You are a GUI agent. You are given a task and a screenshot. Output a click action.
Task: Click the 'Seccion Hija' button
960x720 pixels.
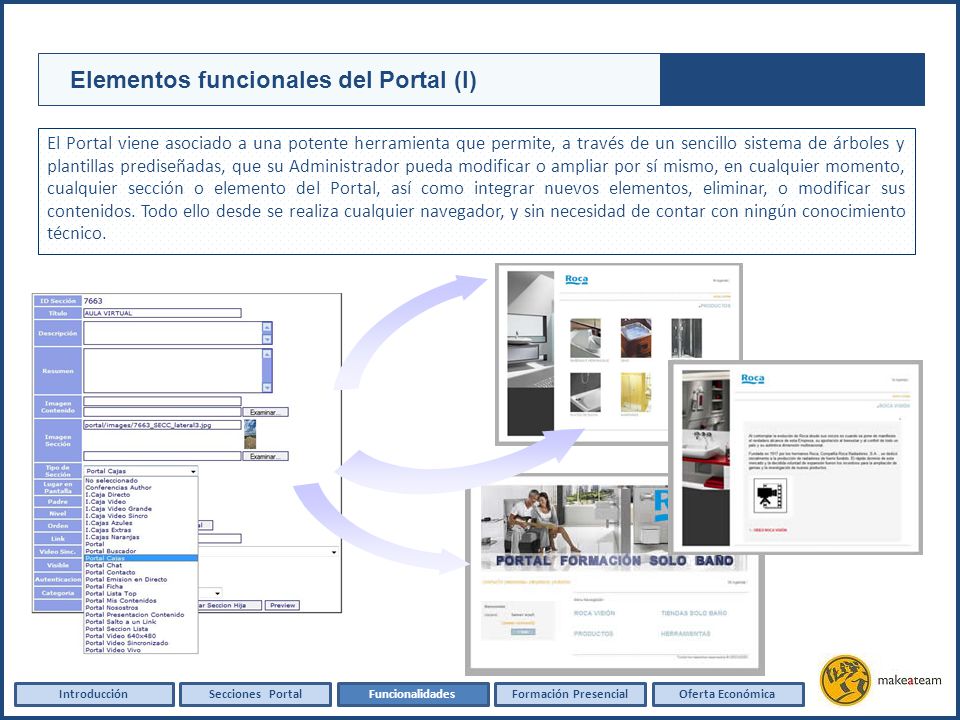pyautogui.click(x=230, y=606)
